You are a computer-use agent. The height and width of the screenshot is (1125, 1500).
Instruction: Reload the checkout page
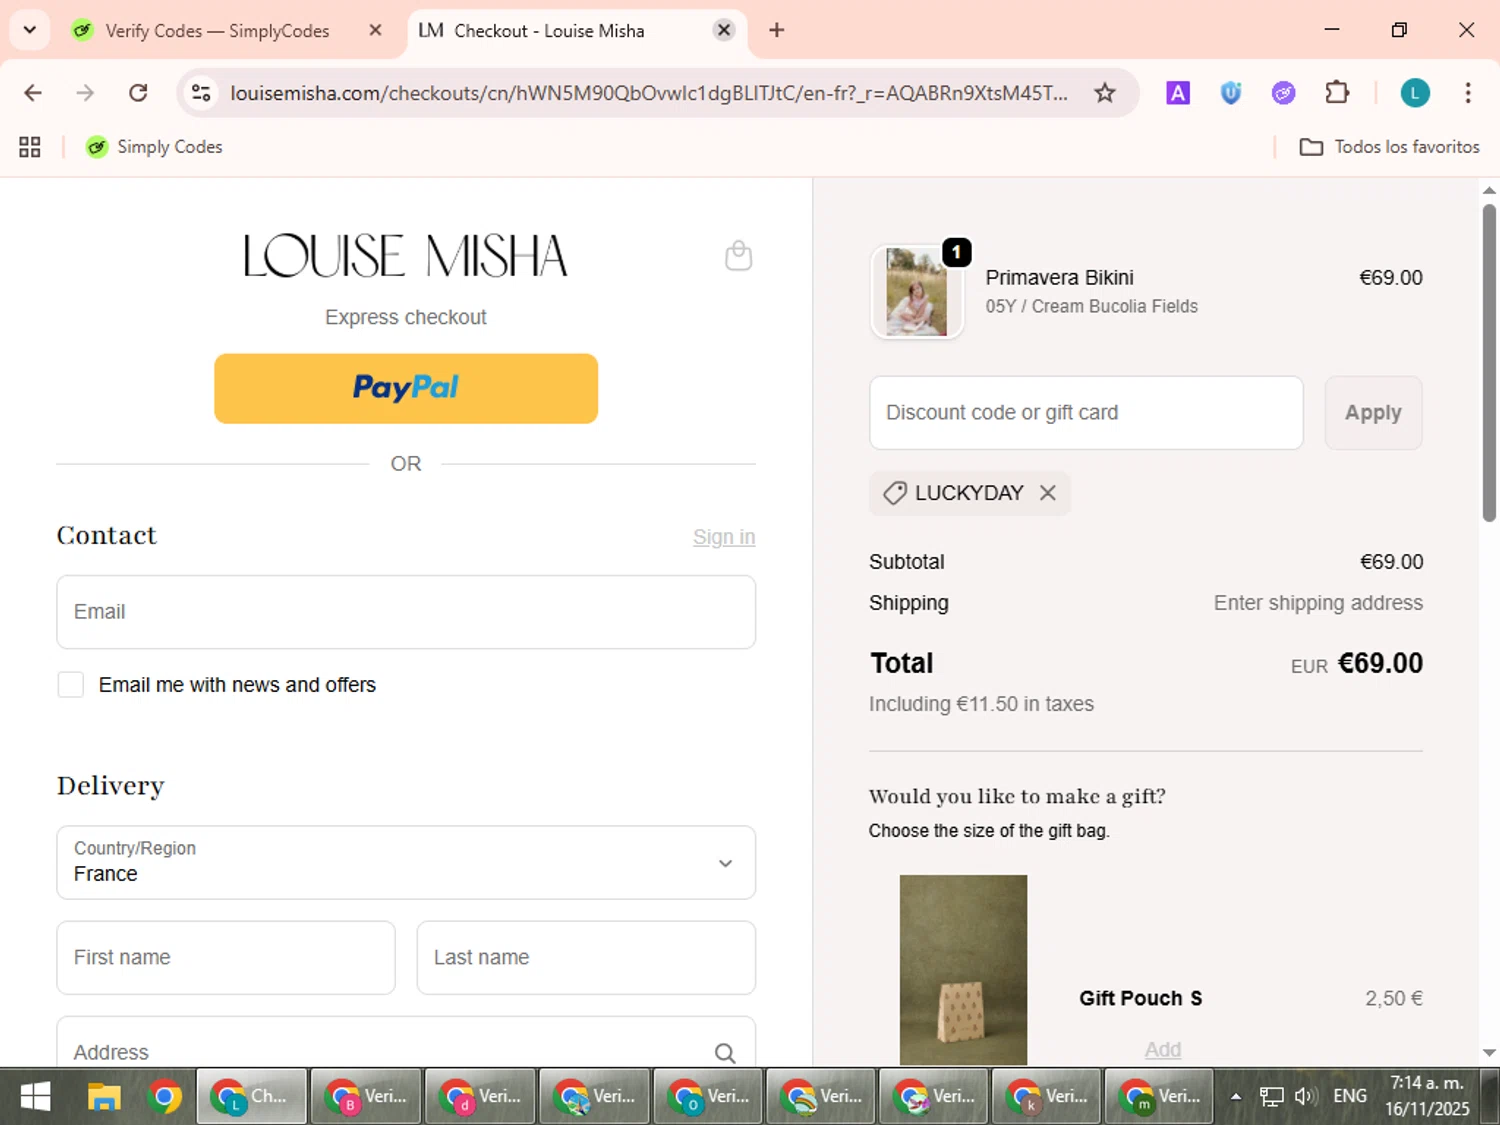click(x=138, y=93)
